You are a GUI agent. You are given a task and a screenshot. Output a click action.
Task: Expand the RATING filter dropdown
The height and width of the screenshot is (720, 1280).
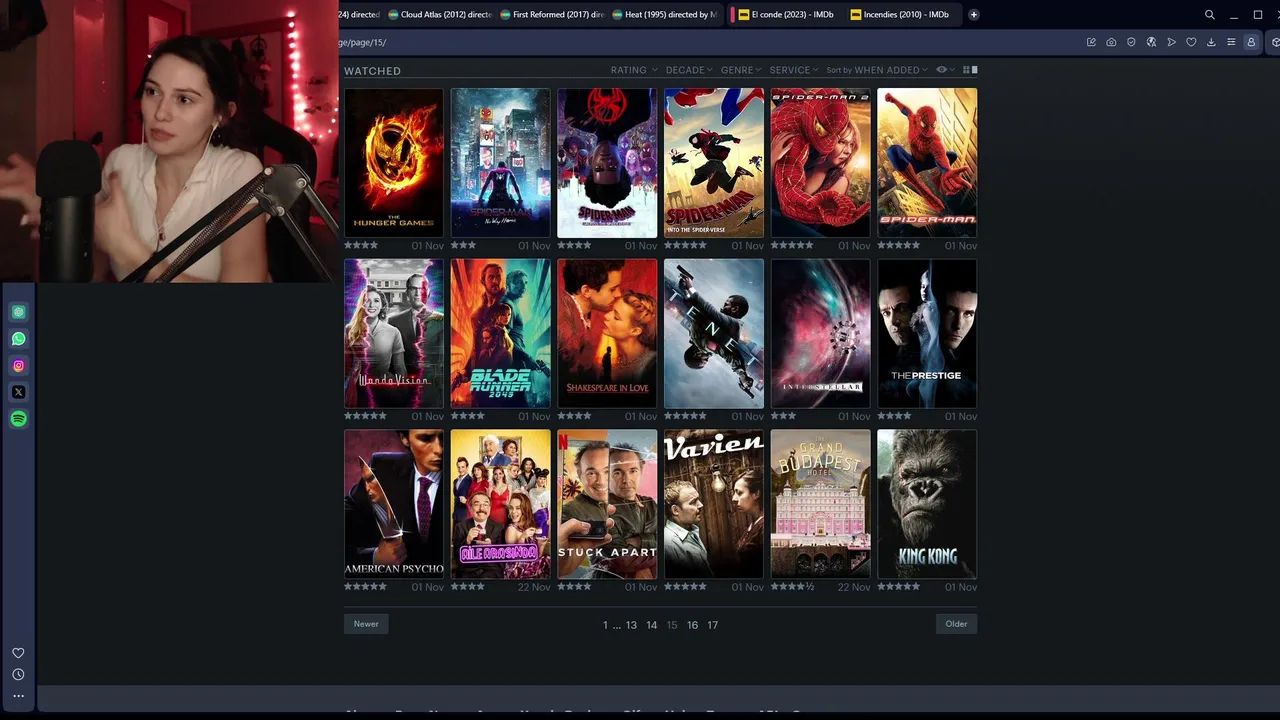click(634, 70)
